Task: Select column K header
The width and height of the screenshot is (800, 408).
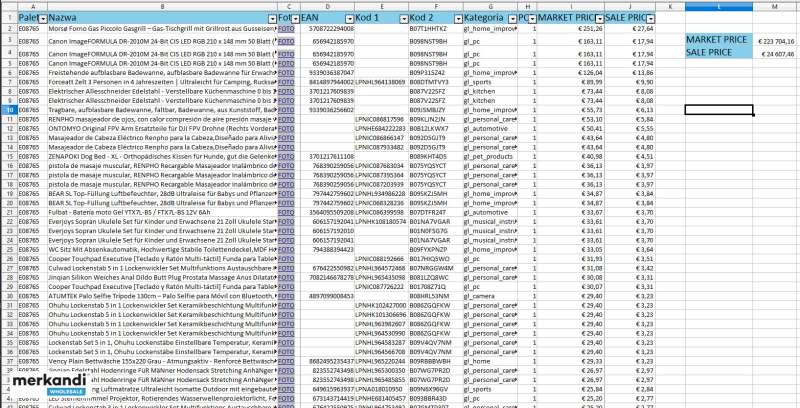Action: [670, 7]
